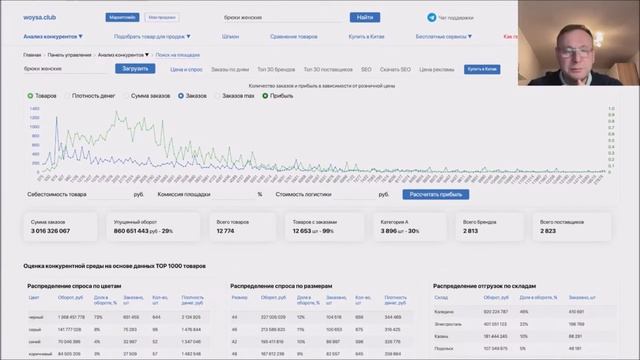Viewport: 640px width, 360px height.
Task: Toggle the Заказов series radio
Action: click(x=181, y=96)
